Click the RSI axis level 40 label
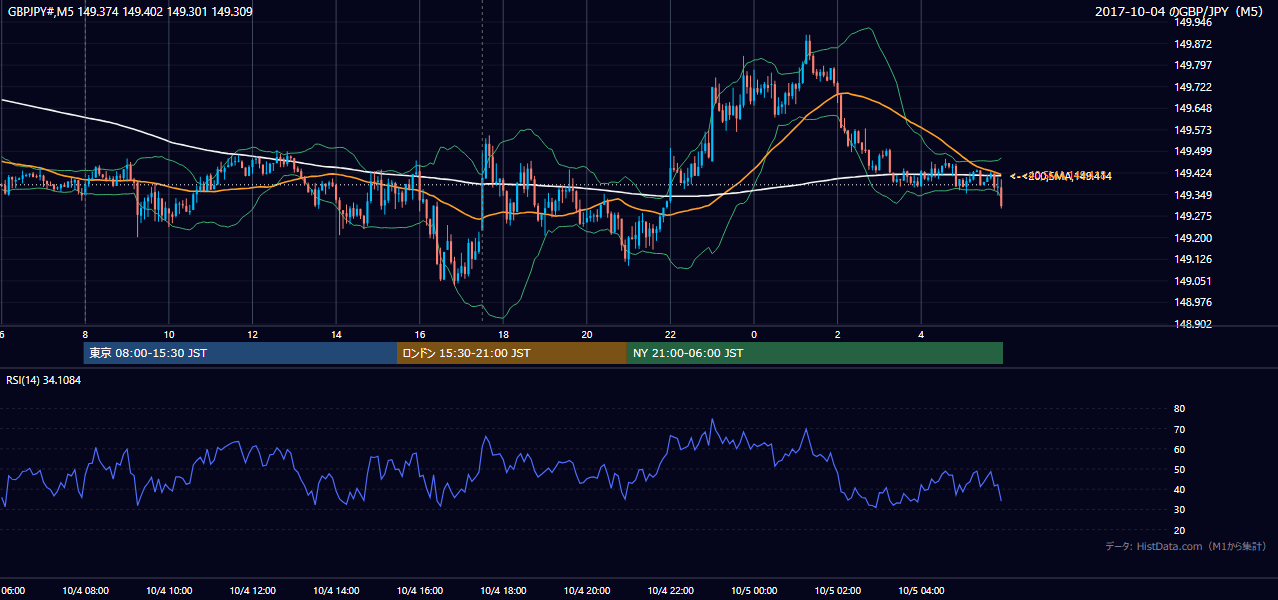This screenshot has height=600, width=1278. coord(1179,489)
